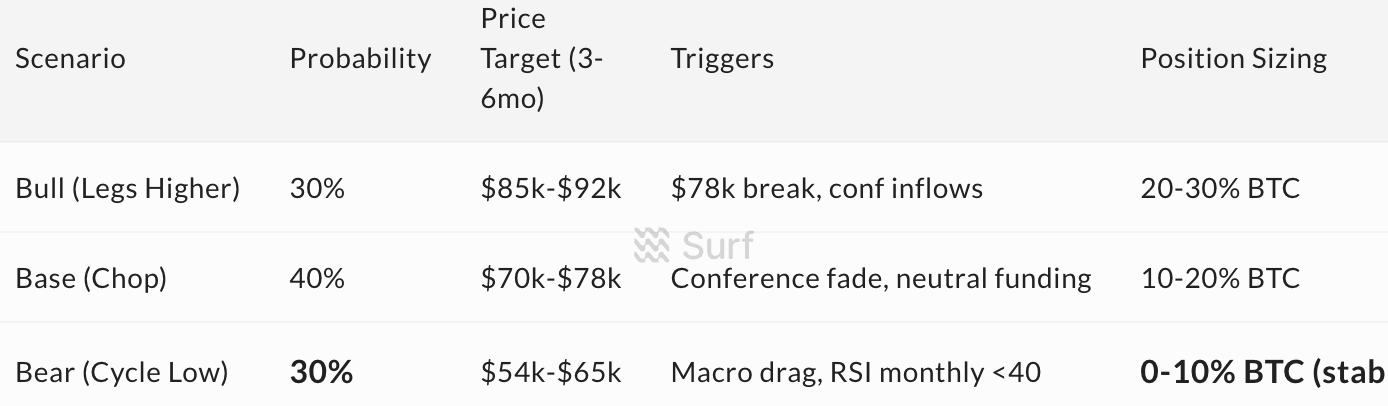Image resolution: width=1388 pixels, height=406 pixels.
Task: Click the Position Sizing column header
Action: coord(1234,58)
